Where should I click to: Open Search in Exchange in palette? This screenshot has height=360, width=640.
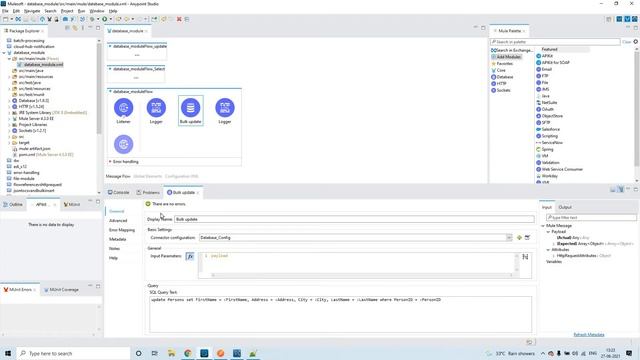click(x=512, y=50)
